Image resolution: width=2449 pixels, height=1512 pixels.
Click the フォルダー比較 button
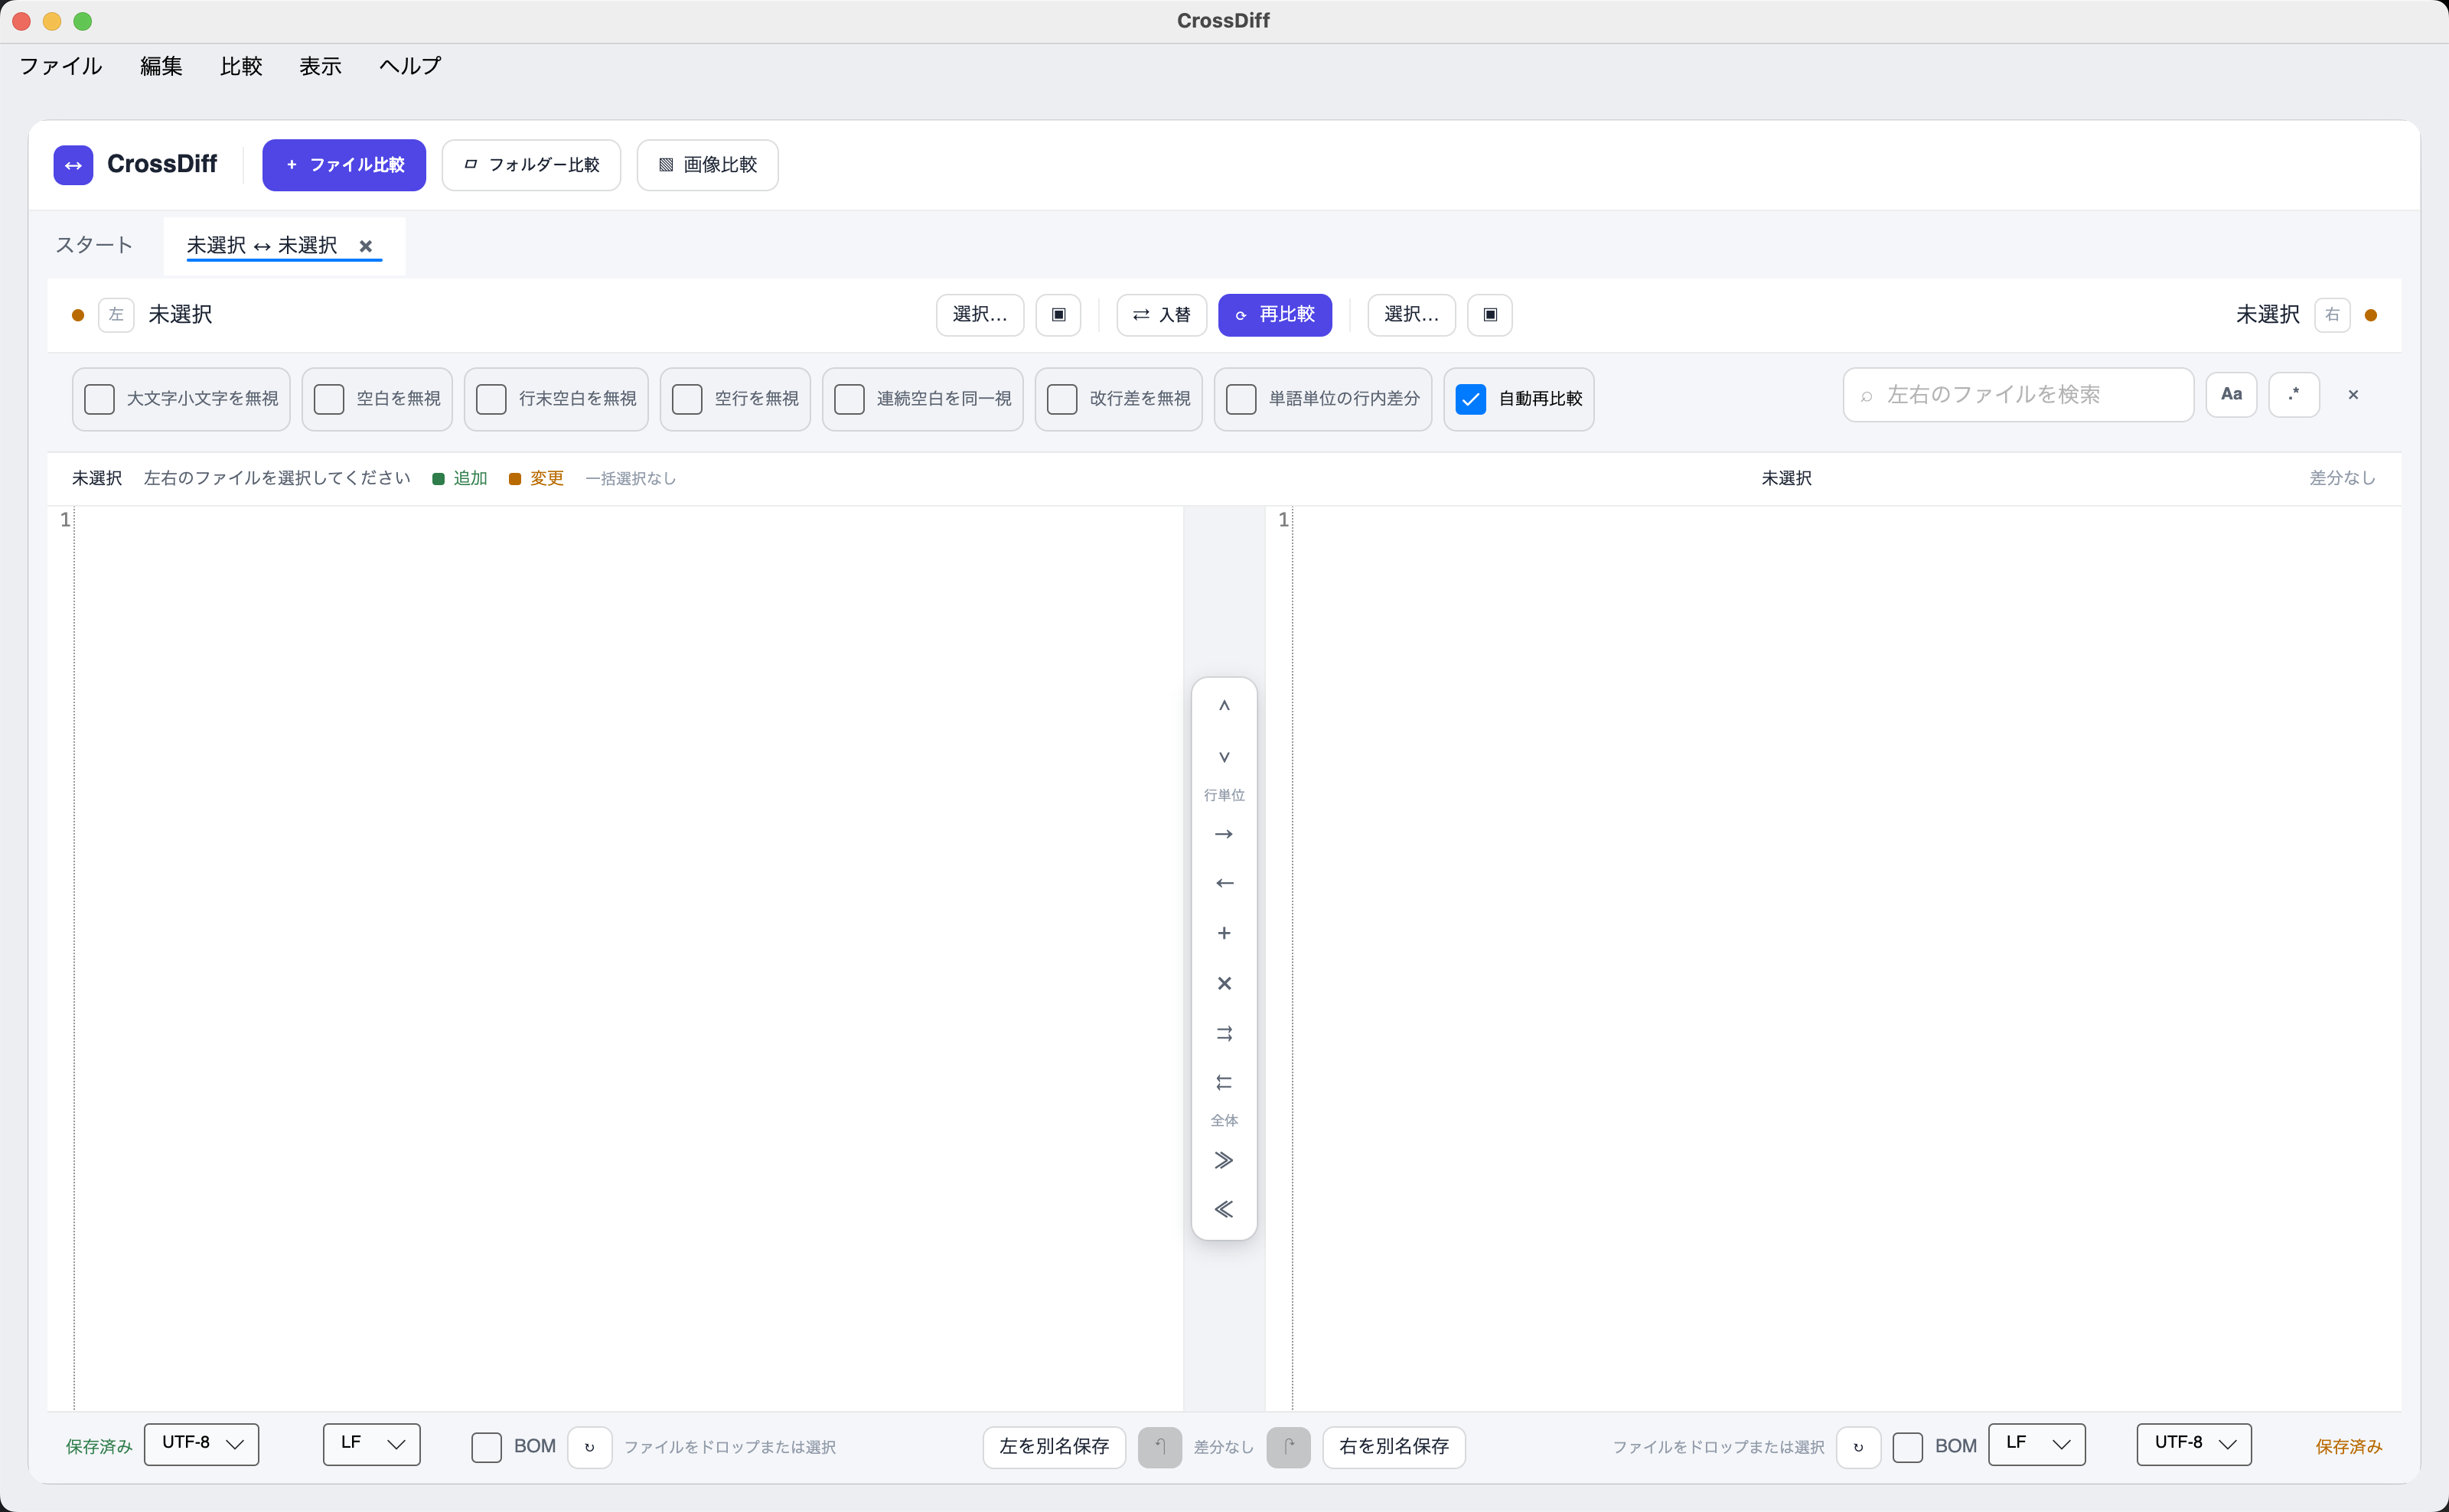pyautogui.click(x=531, y=165)
